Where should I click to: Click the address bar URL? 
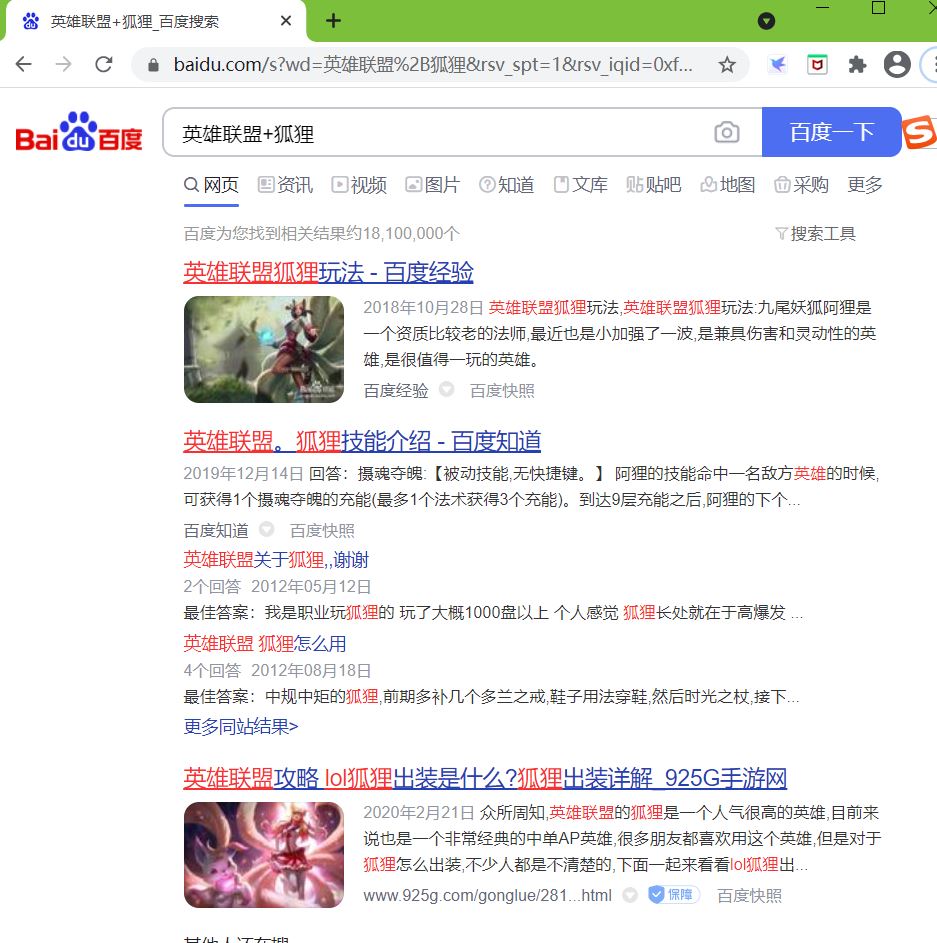433,64
